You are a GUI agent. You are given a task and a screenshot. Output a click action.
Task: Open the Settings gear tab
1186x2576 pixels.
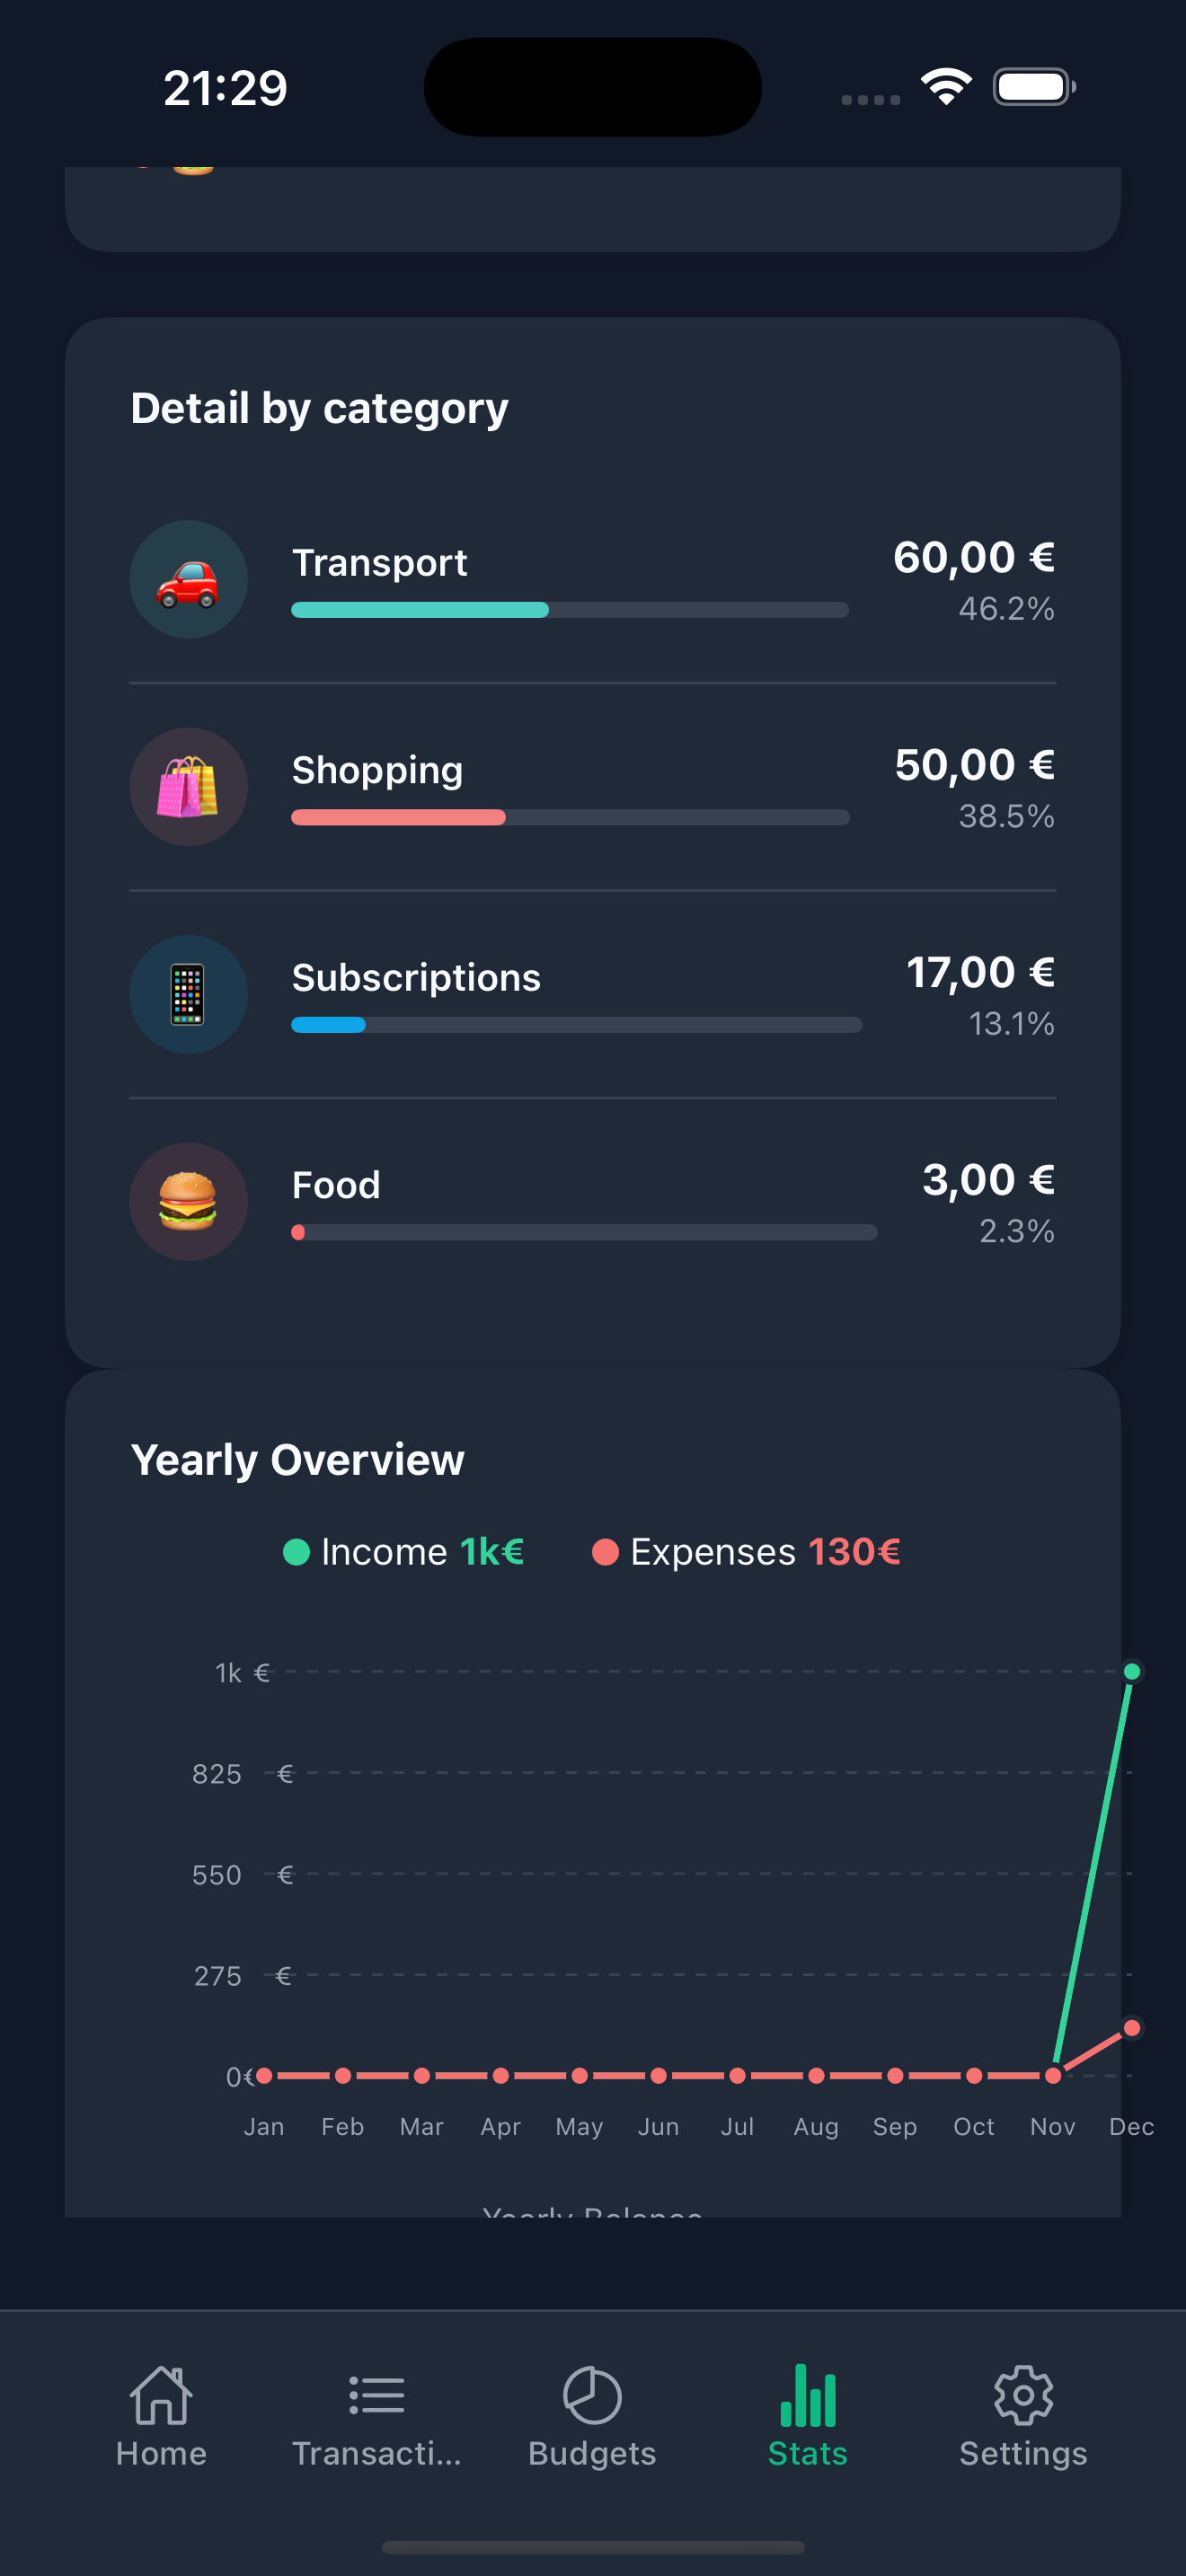pyautogui.click(x=1022, y=2415)
